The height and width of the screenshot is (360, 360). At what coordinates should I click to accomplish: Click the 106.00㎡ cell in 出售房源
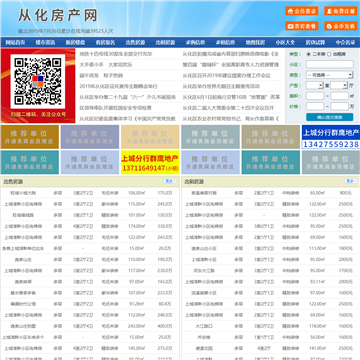point(137,193)
